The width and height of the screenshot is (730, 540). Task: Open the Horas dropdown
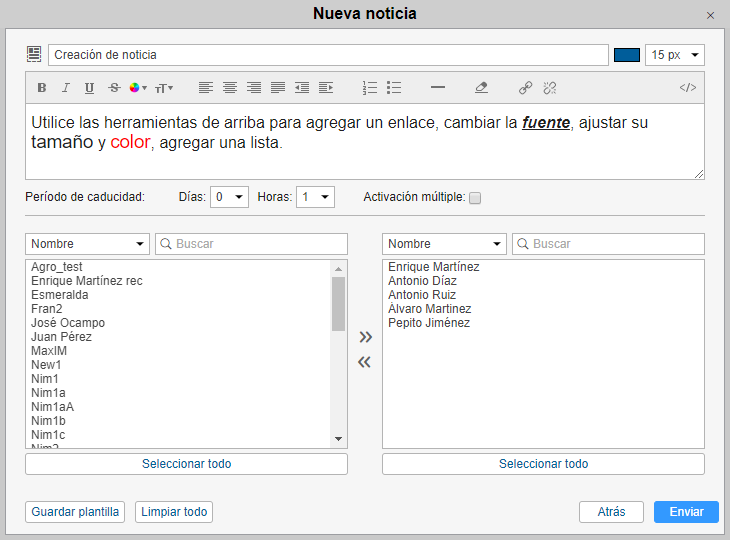pyautogui.click(x=316, y=197)
